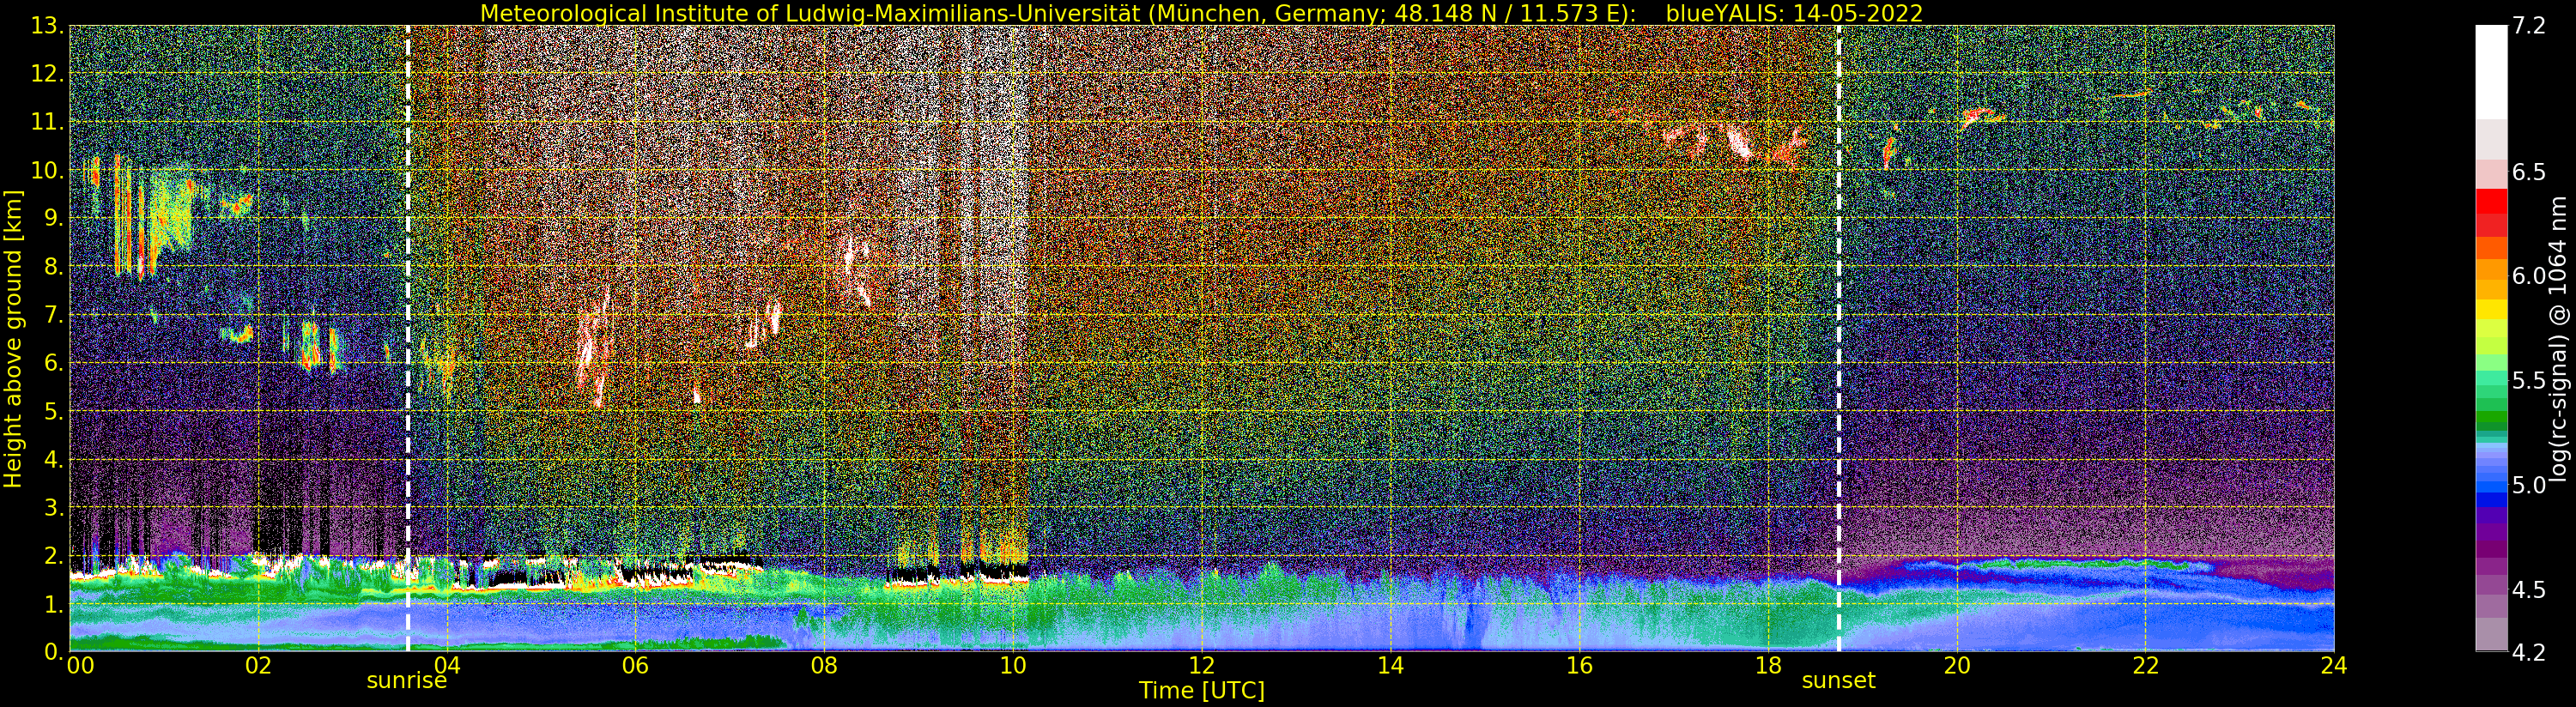This screenshot has height=707, width=2576.
Task: Click the white dashed sunrise marker line
Action: tap(408, 338)
